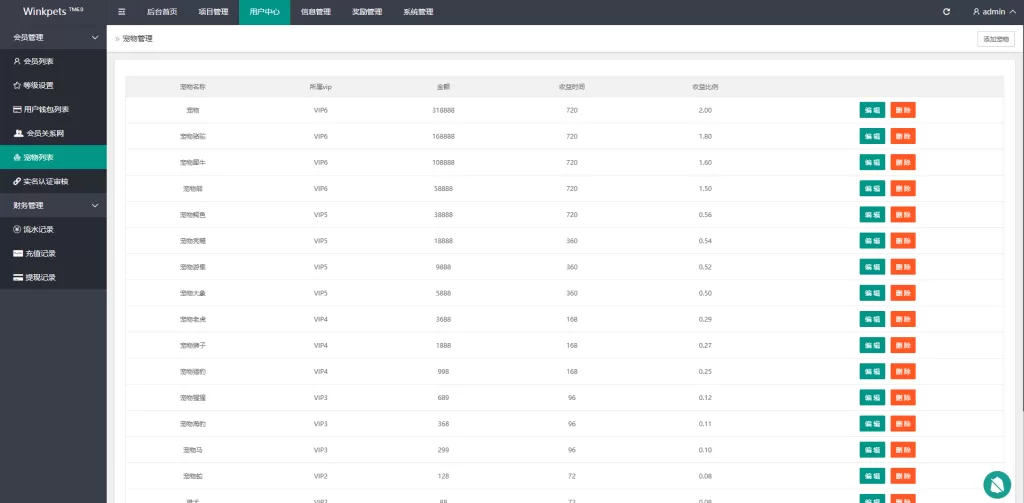Open 会员列表 via its person icon
Image resolution: width=1024 pixels, height=503 pixels.
[x=17, y=61]
